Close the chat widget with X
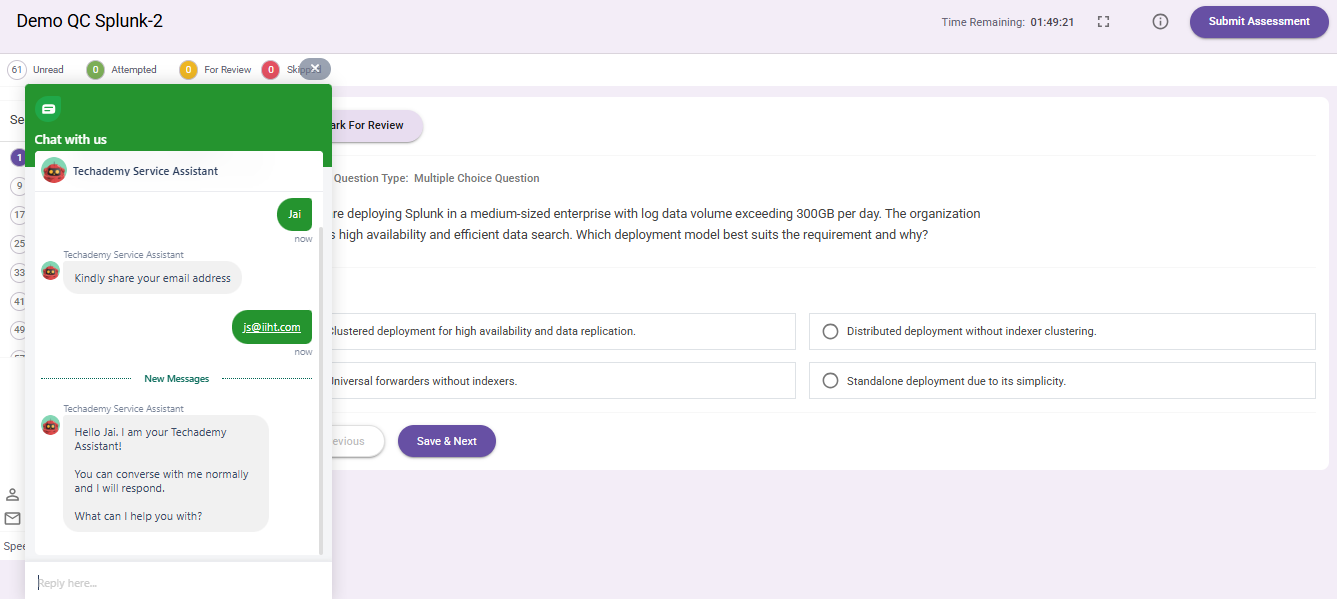This screenshot has width=1337, height=599. coord(315,68)
